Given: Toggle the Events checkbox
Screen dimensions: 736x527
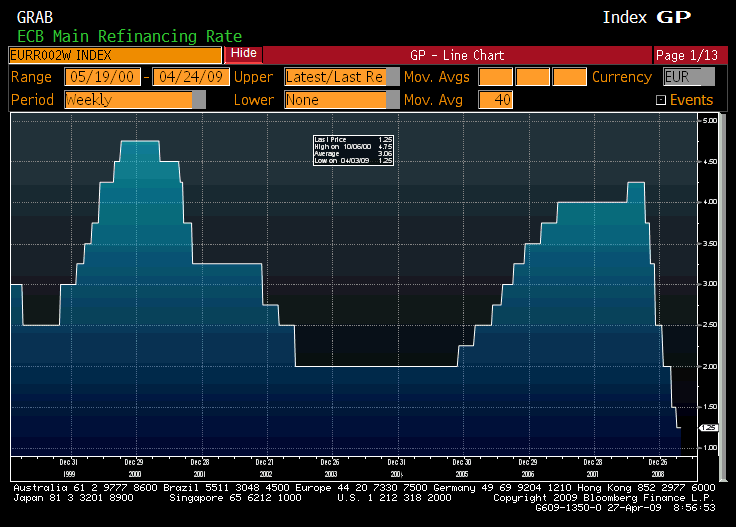Looking at the screenshot, I should [x=661, y=100].
